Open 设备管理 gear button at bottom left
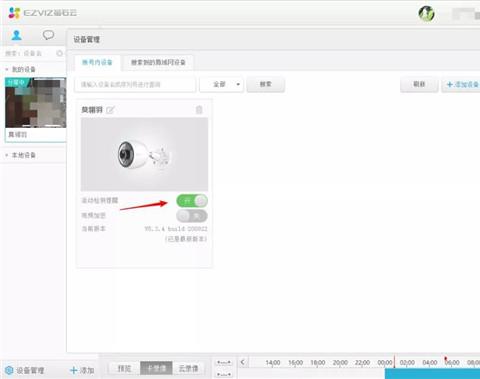480x379 pixels. (25, 370)
